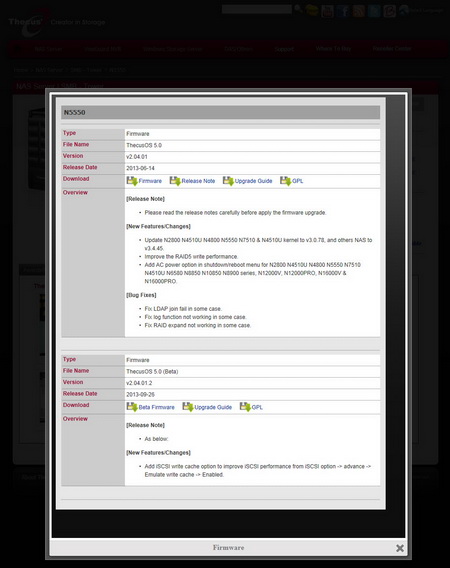This screenshot has height=568, width=450.
Task: Open the YouTube icon in the header
Action: pos(327,11)
